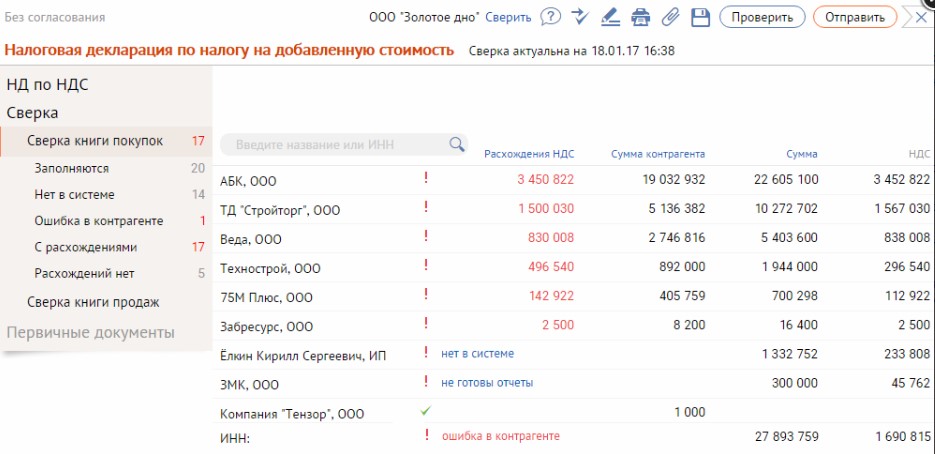Open the Сверка книги продаж section
This screenshot has width=935, height=454.
[x=94, y=302]
